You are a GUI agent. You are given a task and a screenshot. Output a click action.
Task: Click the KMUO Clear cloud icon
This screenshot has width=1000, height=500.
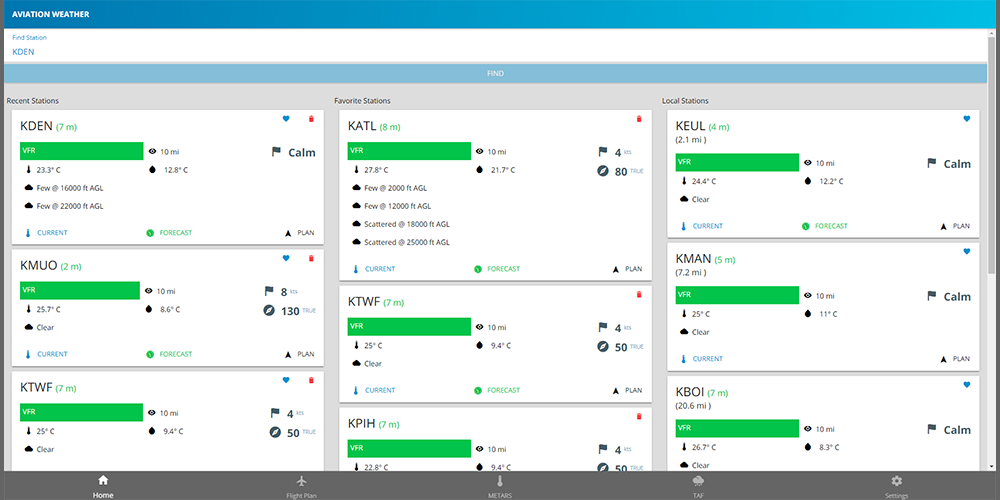29,327
